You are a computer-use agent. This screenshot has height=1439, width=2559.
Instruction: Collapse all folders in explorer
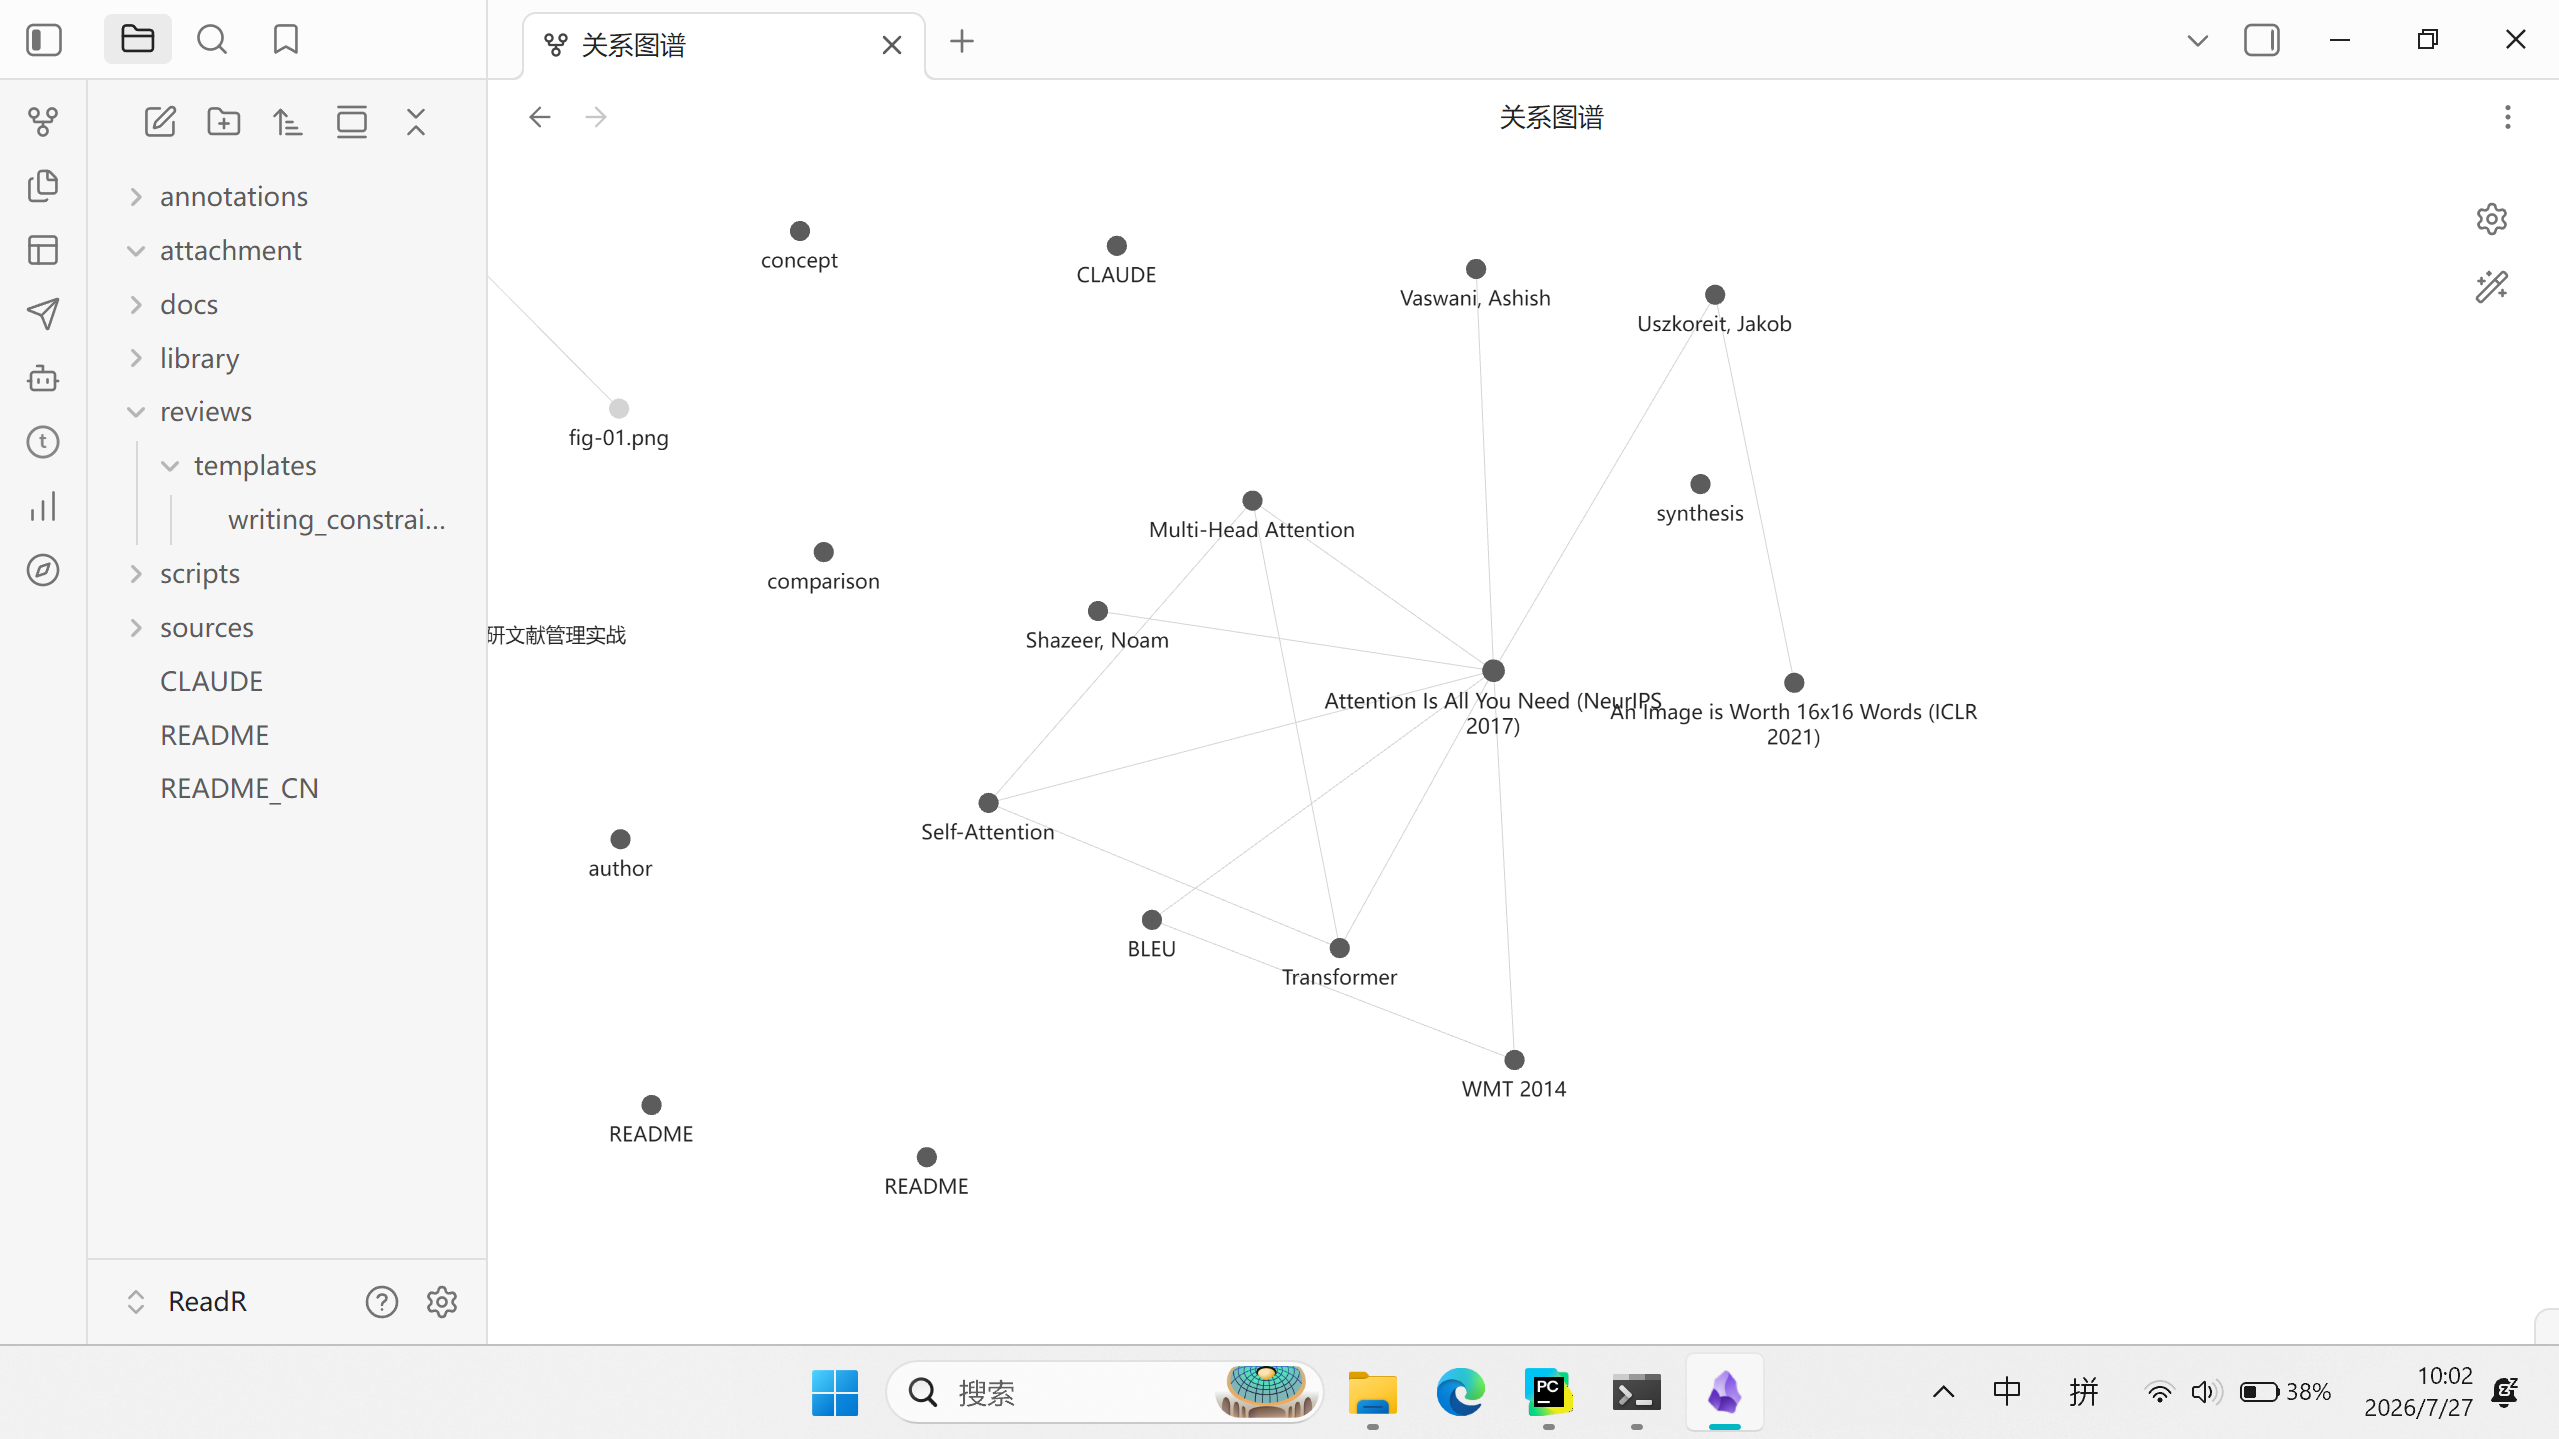tap(416, 122)
